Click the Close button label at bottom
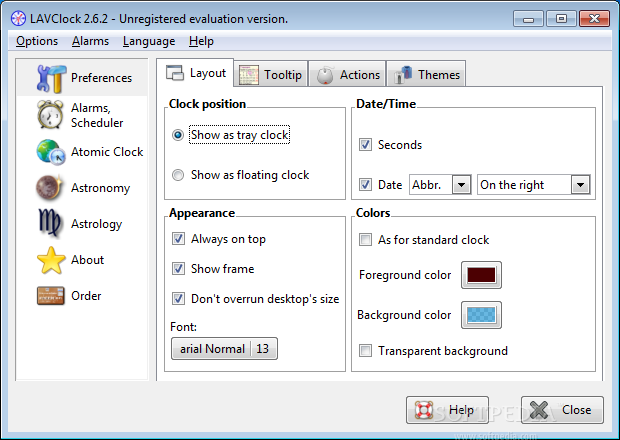 (577, 410)
